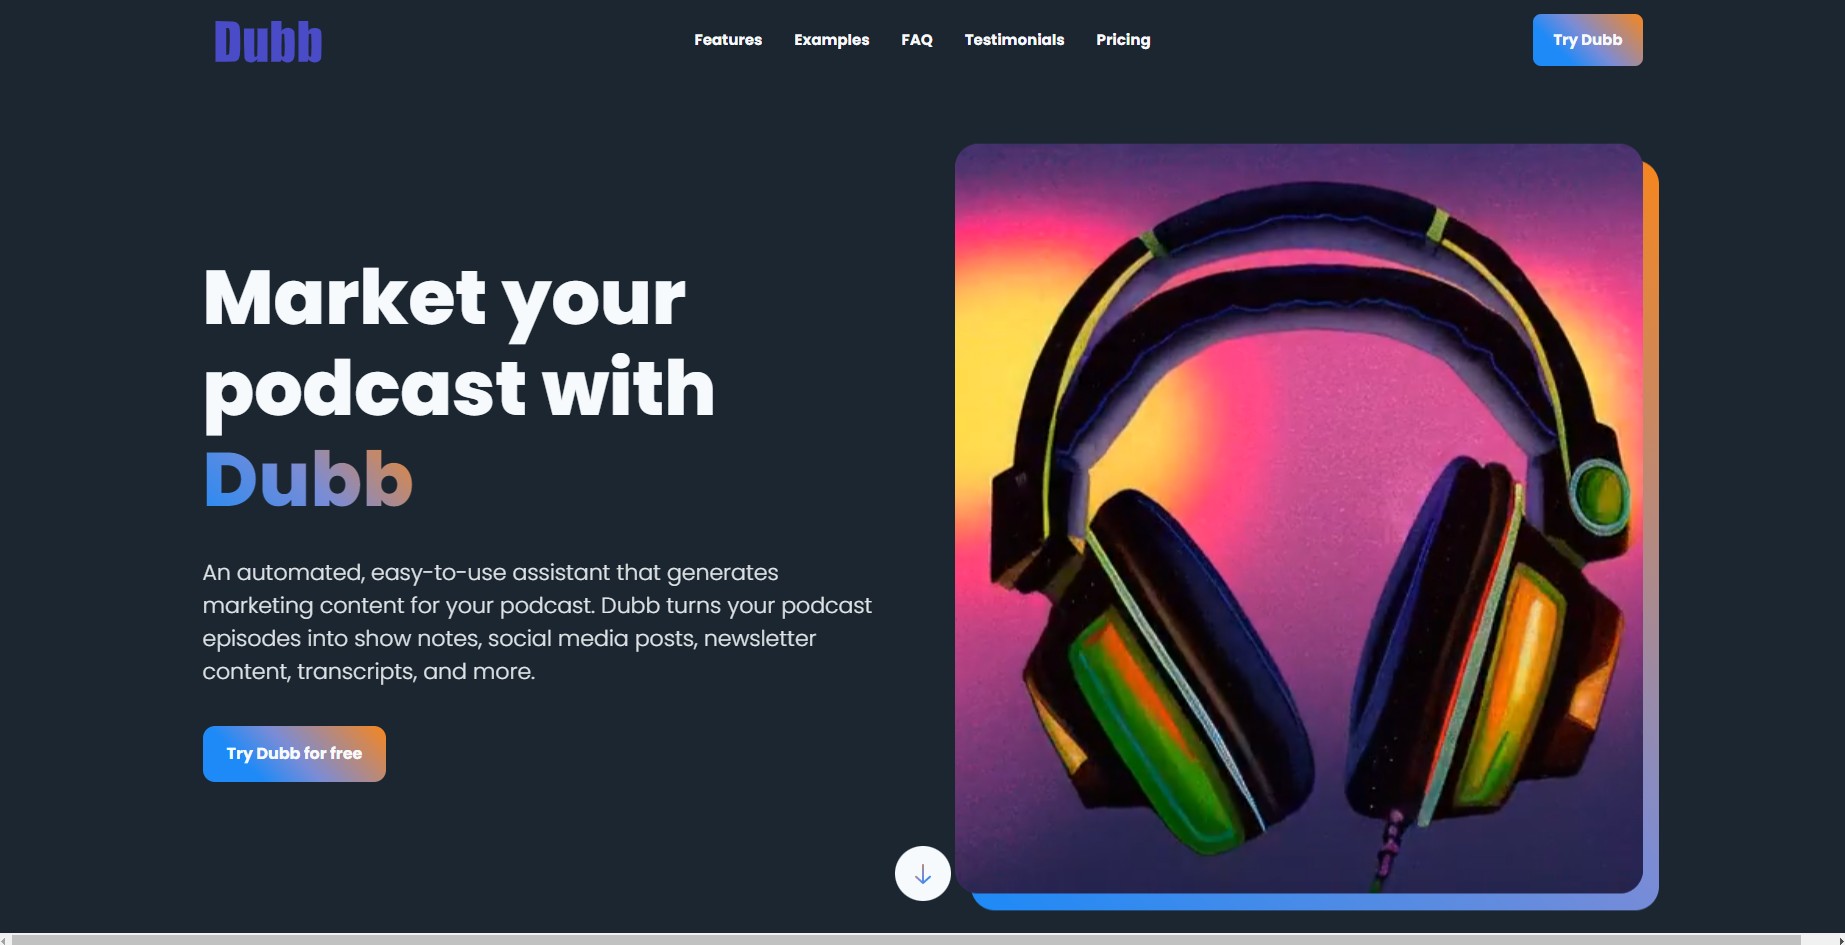Click the colorful headphones hero image
The height and width of the screenshot is (945, 1845).
pyautogui.click(x=1298, y=518)
